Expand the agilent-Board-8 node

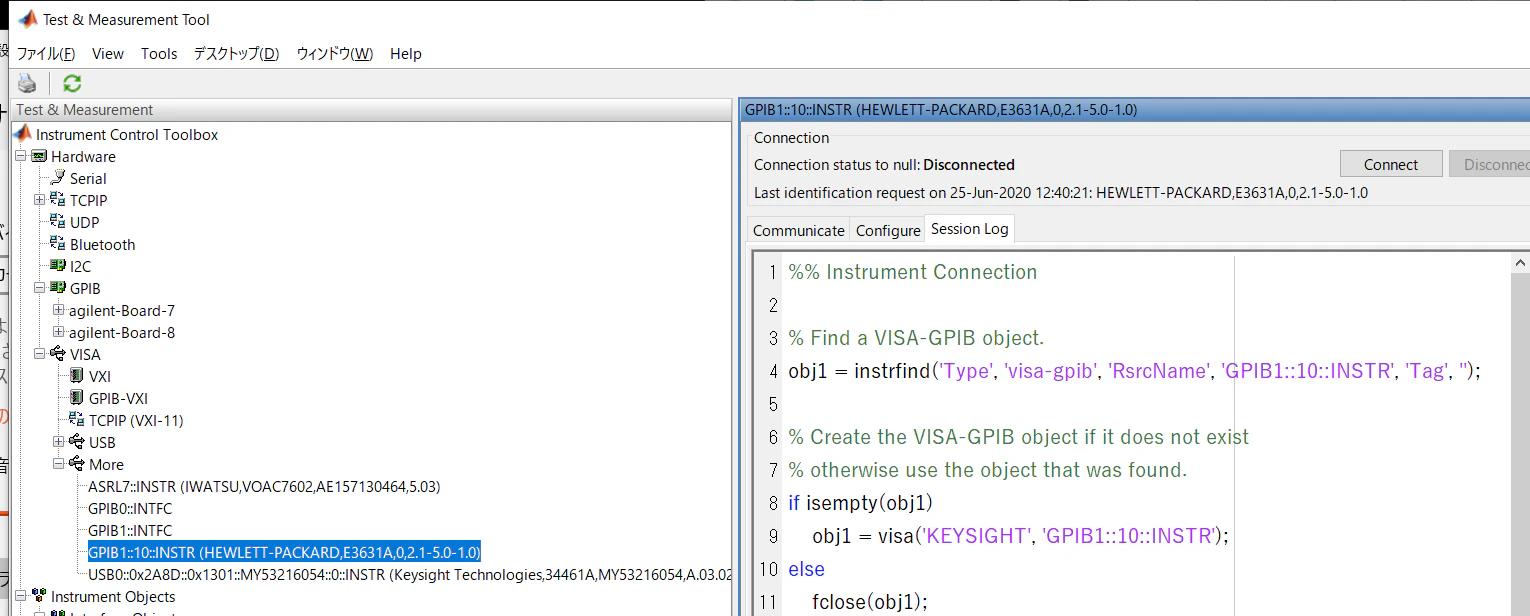click(59, 332)
